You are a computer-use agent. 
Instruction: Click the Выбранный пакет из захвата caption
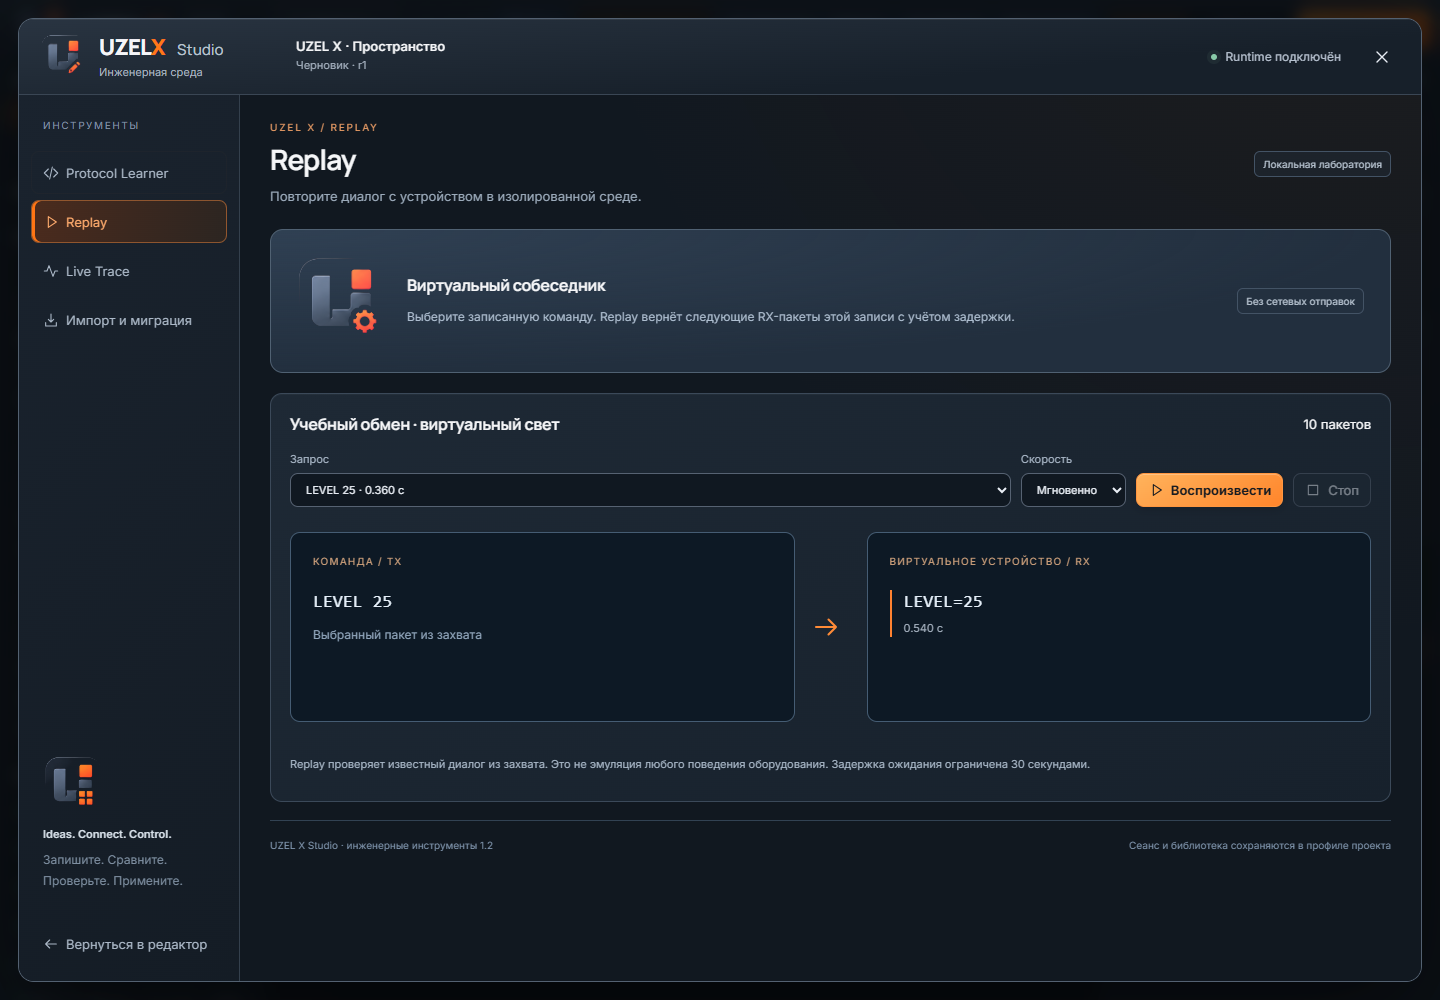tap(397, 635)
